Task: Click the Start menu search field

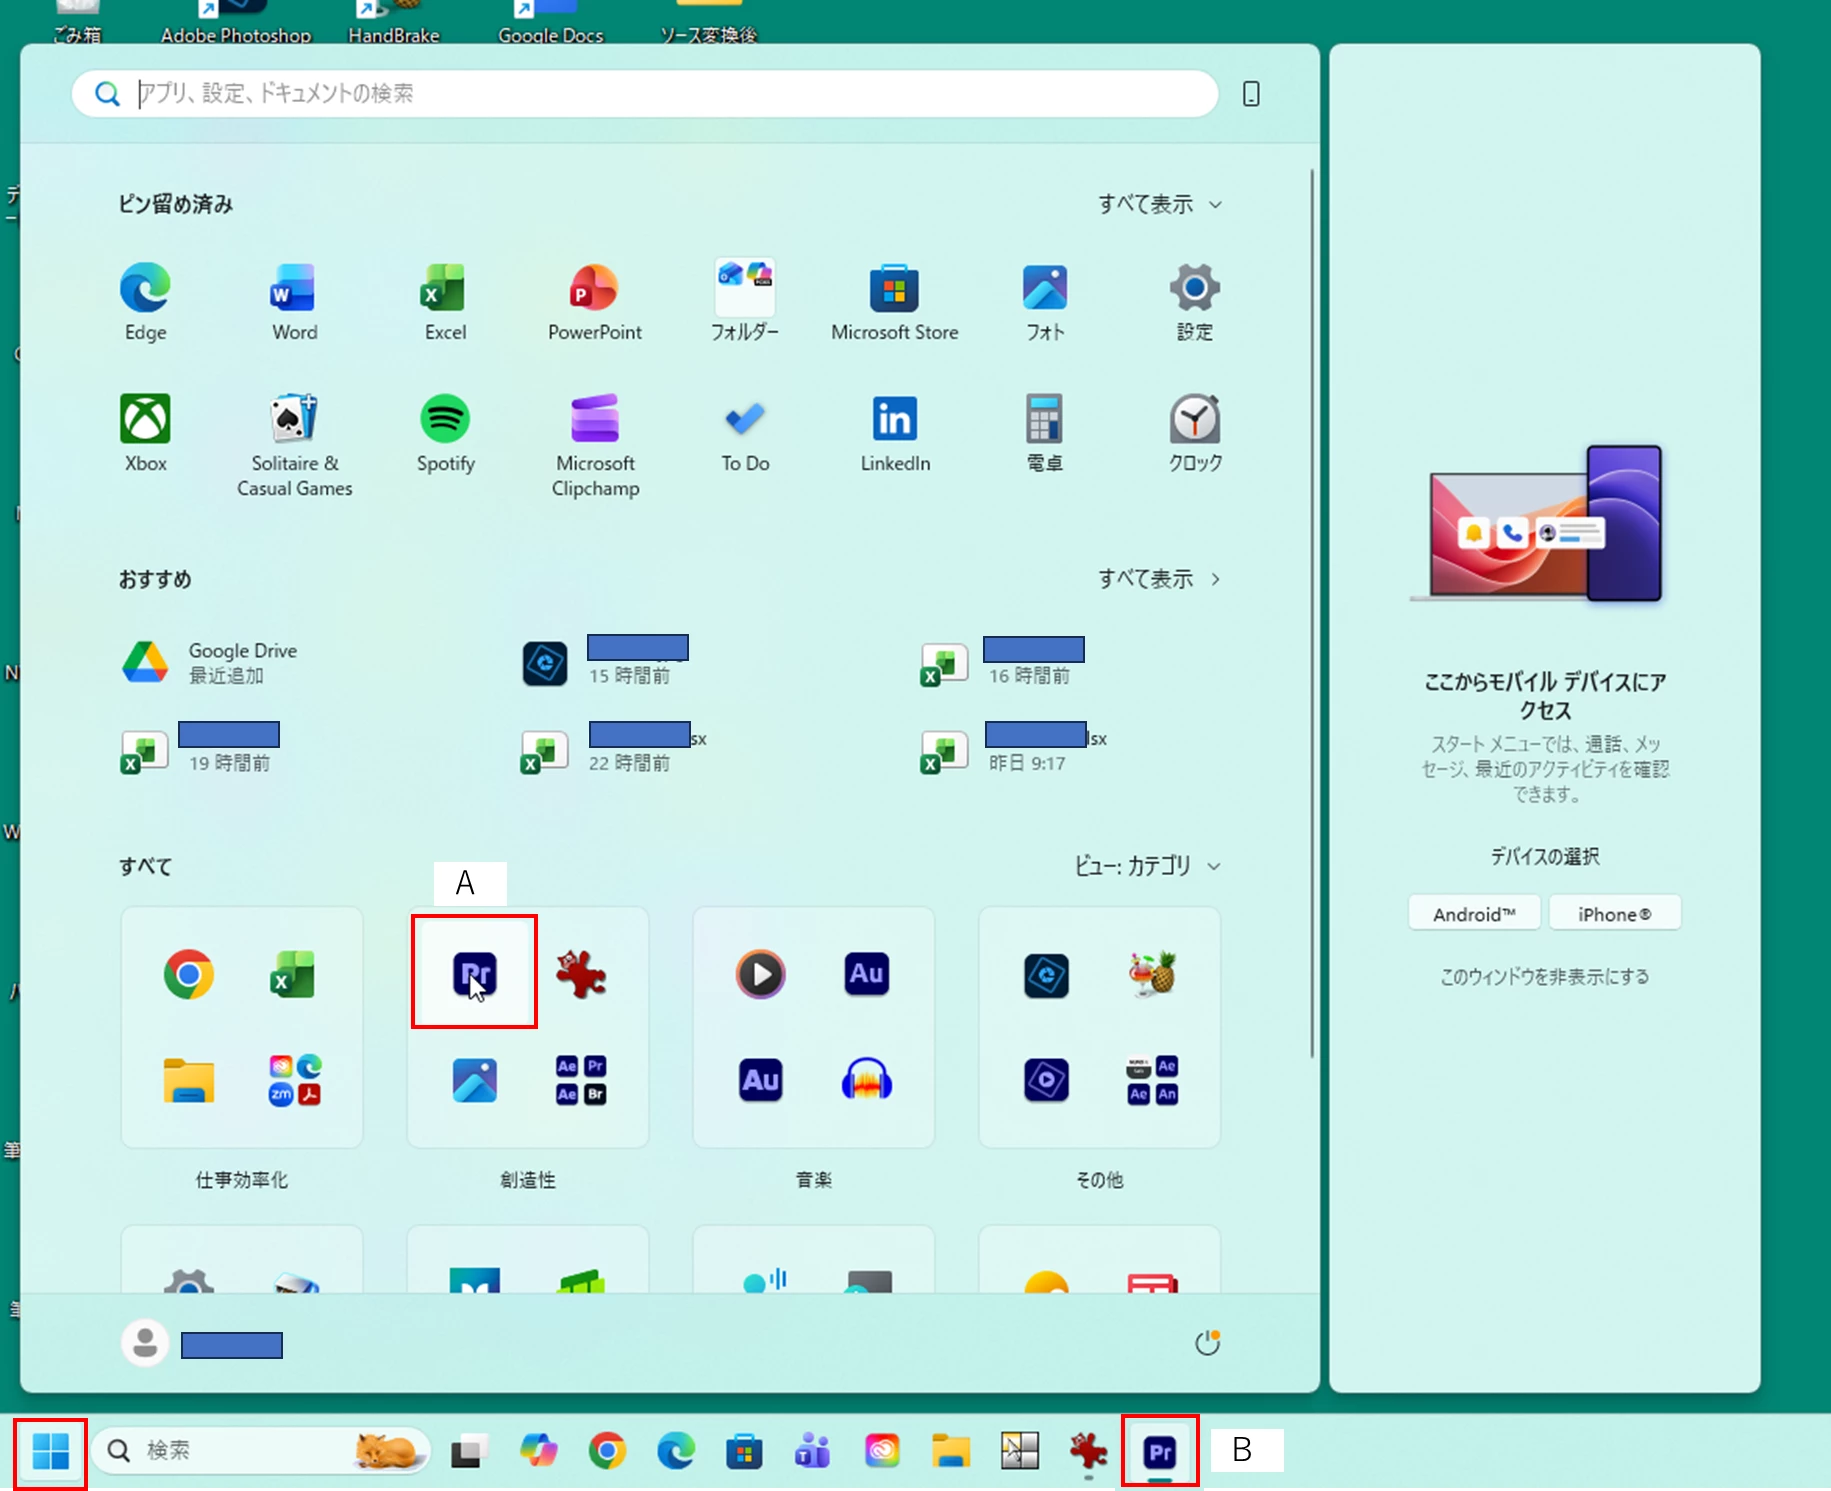Action: 645,94
